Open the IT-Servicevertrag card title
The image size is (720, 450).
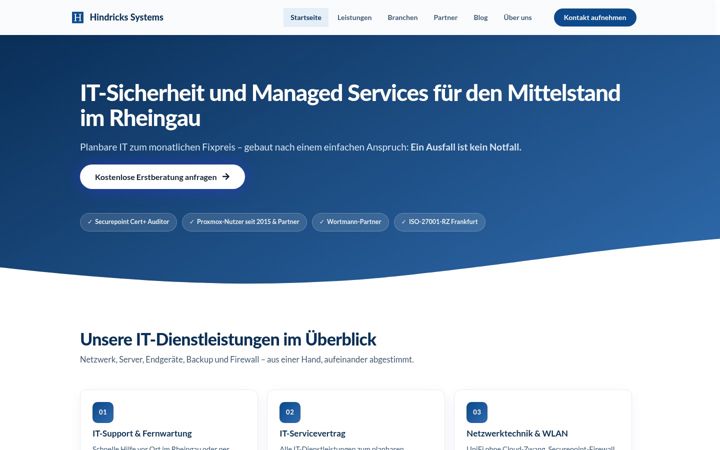coord(312,433)
